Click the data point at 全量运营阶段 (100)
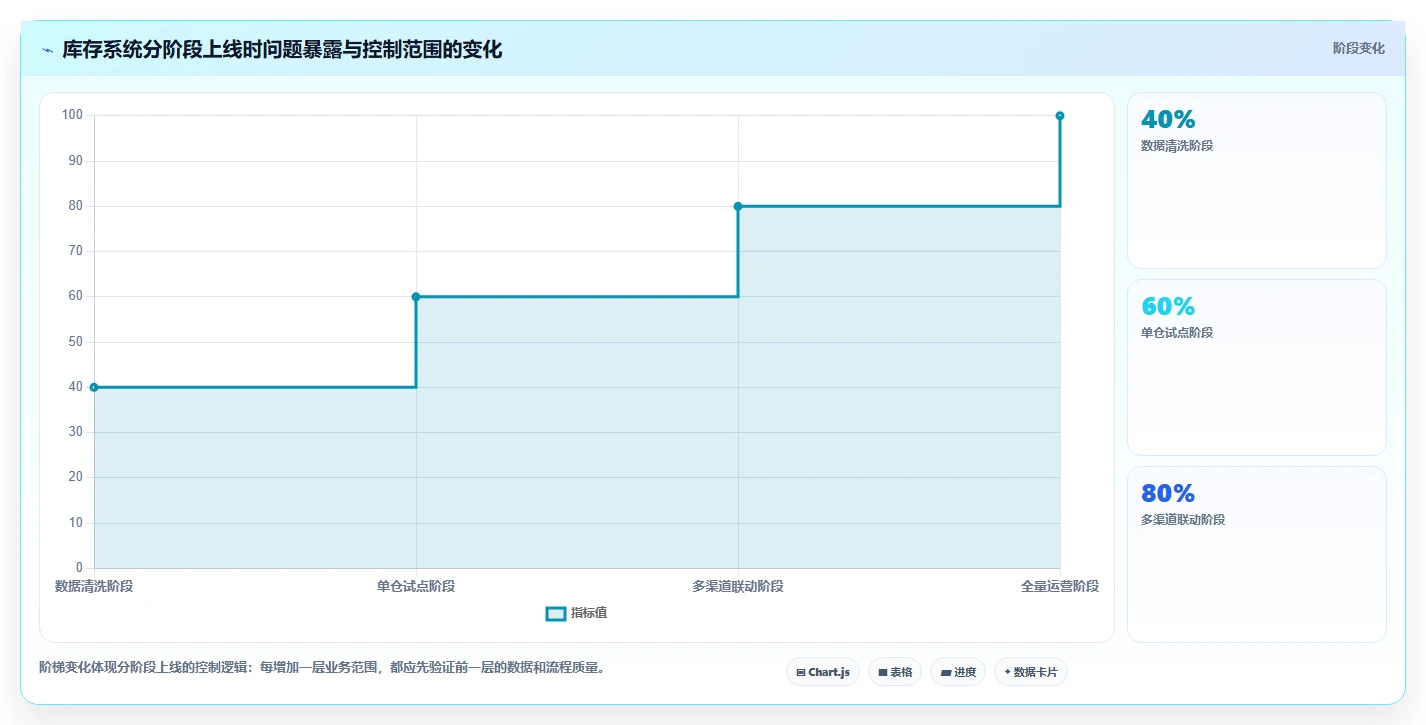This screenshot has height=725, width=1426. pos(1060,116)
